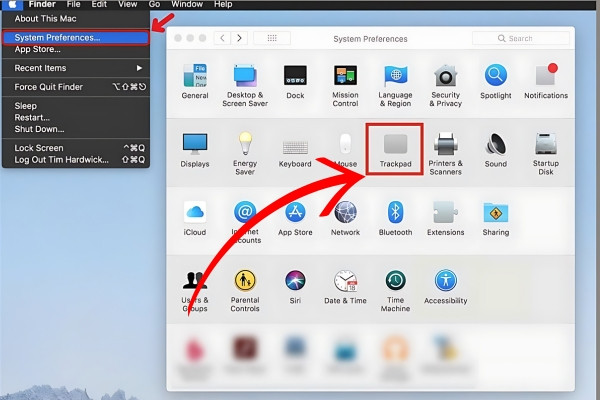Open the Trackpad preferences pane
This screenshot has height=400, width=600.
tap(395, 150)
